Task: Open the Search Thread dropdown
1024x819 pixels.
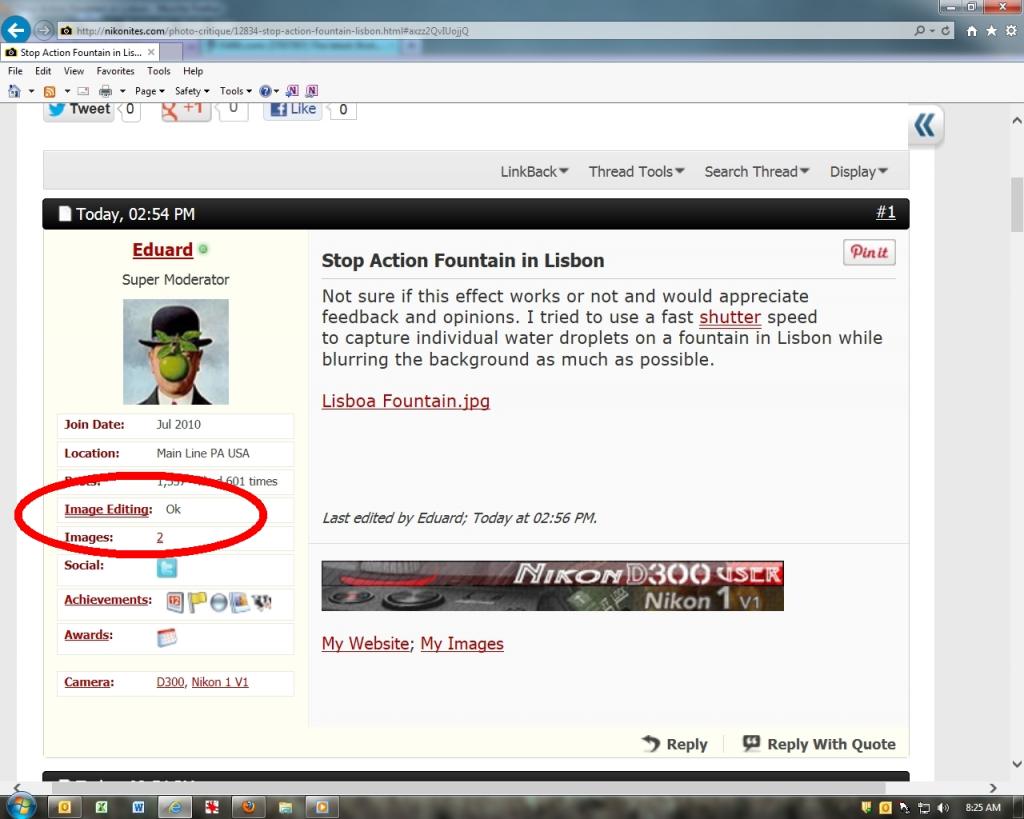Action: 756,171
